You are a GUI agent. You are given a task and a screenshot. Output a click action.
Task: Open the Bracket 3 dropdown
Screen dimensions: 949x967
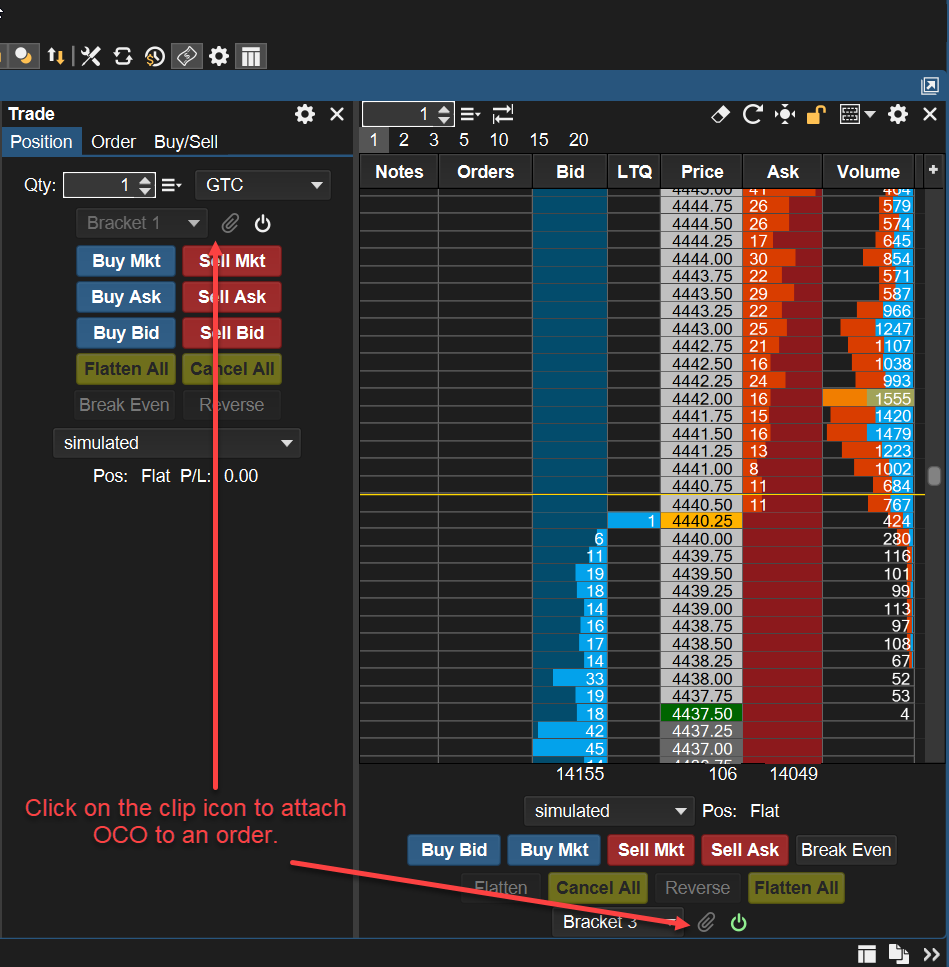point(616,922)
